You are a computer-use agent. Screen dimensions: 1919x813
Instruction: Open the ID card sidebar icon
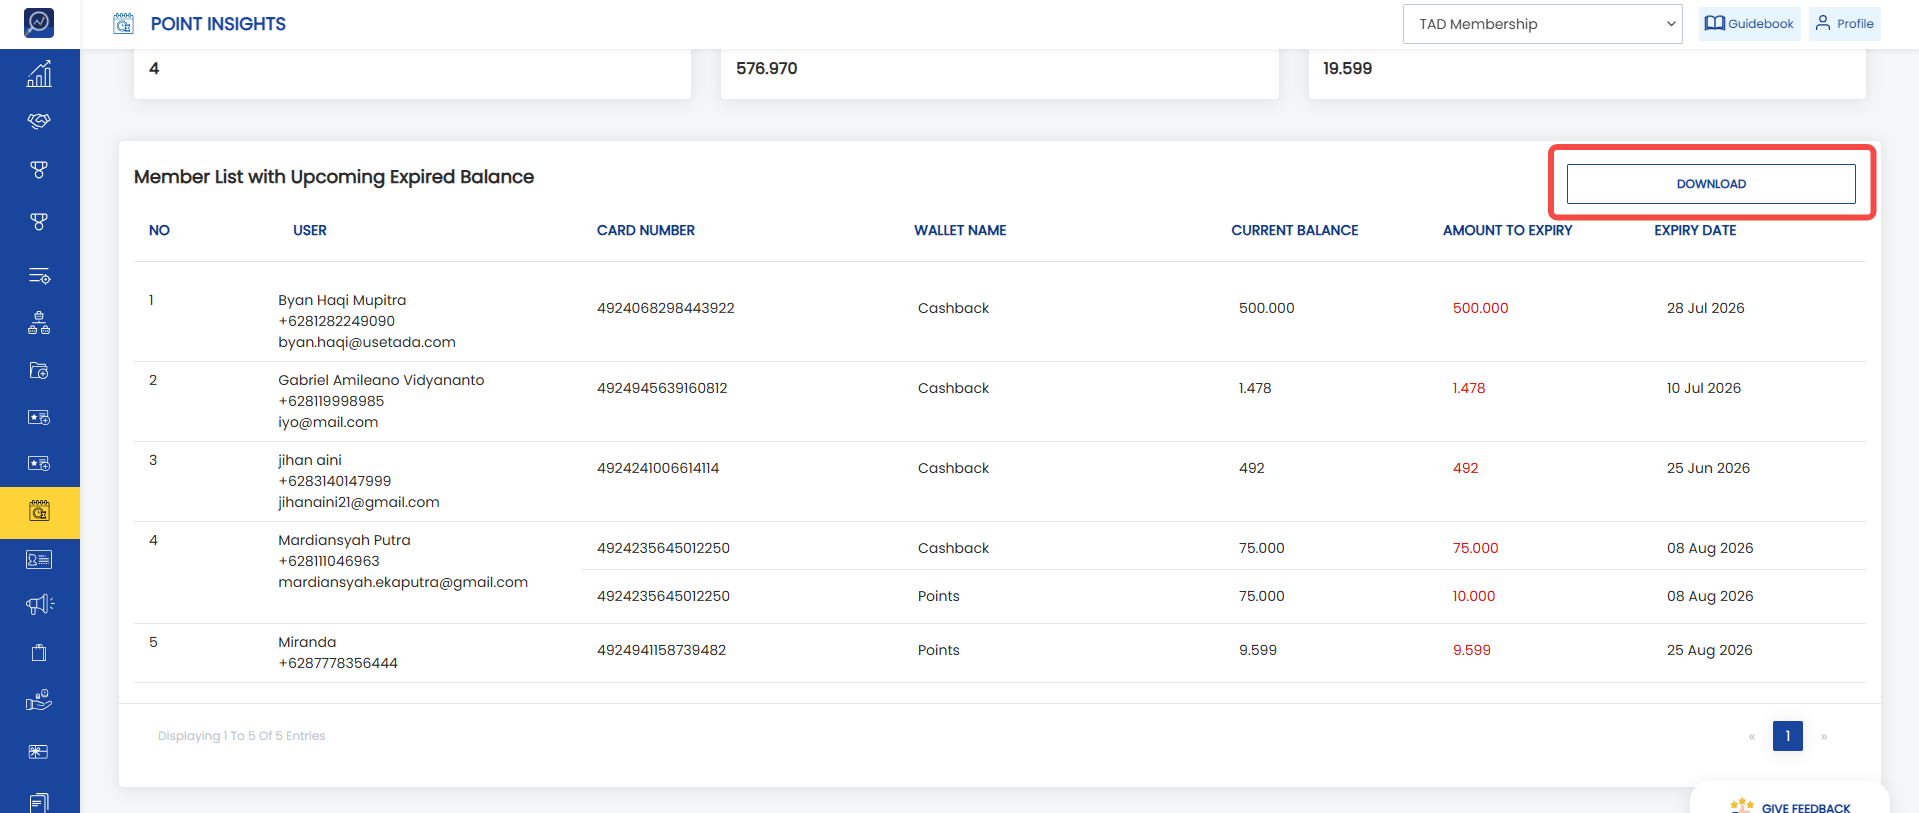click(39, 560)
